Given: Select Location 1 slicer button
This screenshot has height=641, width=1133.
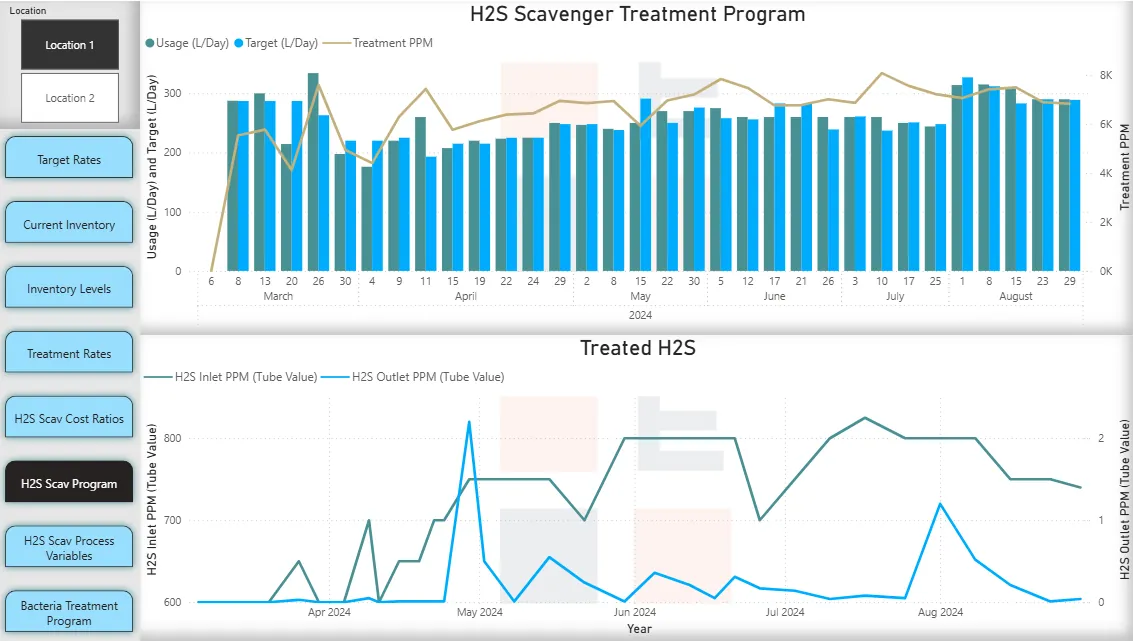Looking at the screenshot, I should point(69,45).
